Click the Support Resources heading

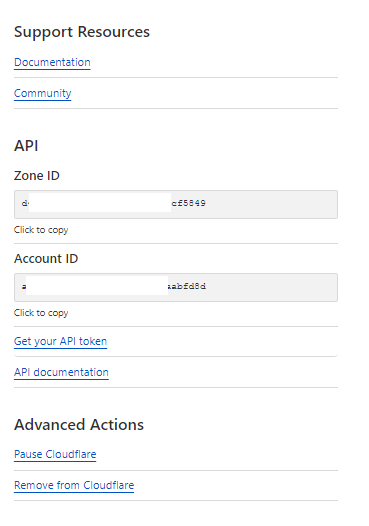pyautogui.click(x=82, y=32)
